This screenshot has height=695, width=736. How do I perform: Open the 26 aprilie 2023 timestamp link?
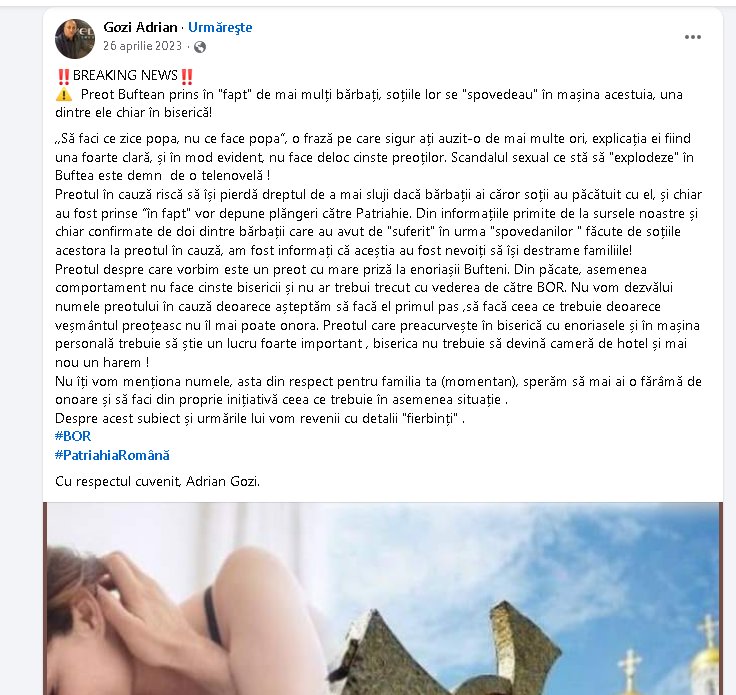pos(142,46)
